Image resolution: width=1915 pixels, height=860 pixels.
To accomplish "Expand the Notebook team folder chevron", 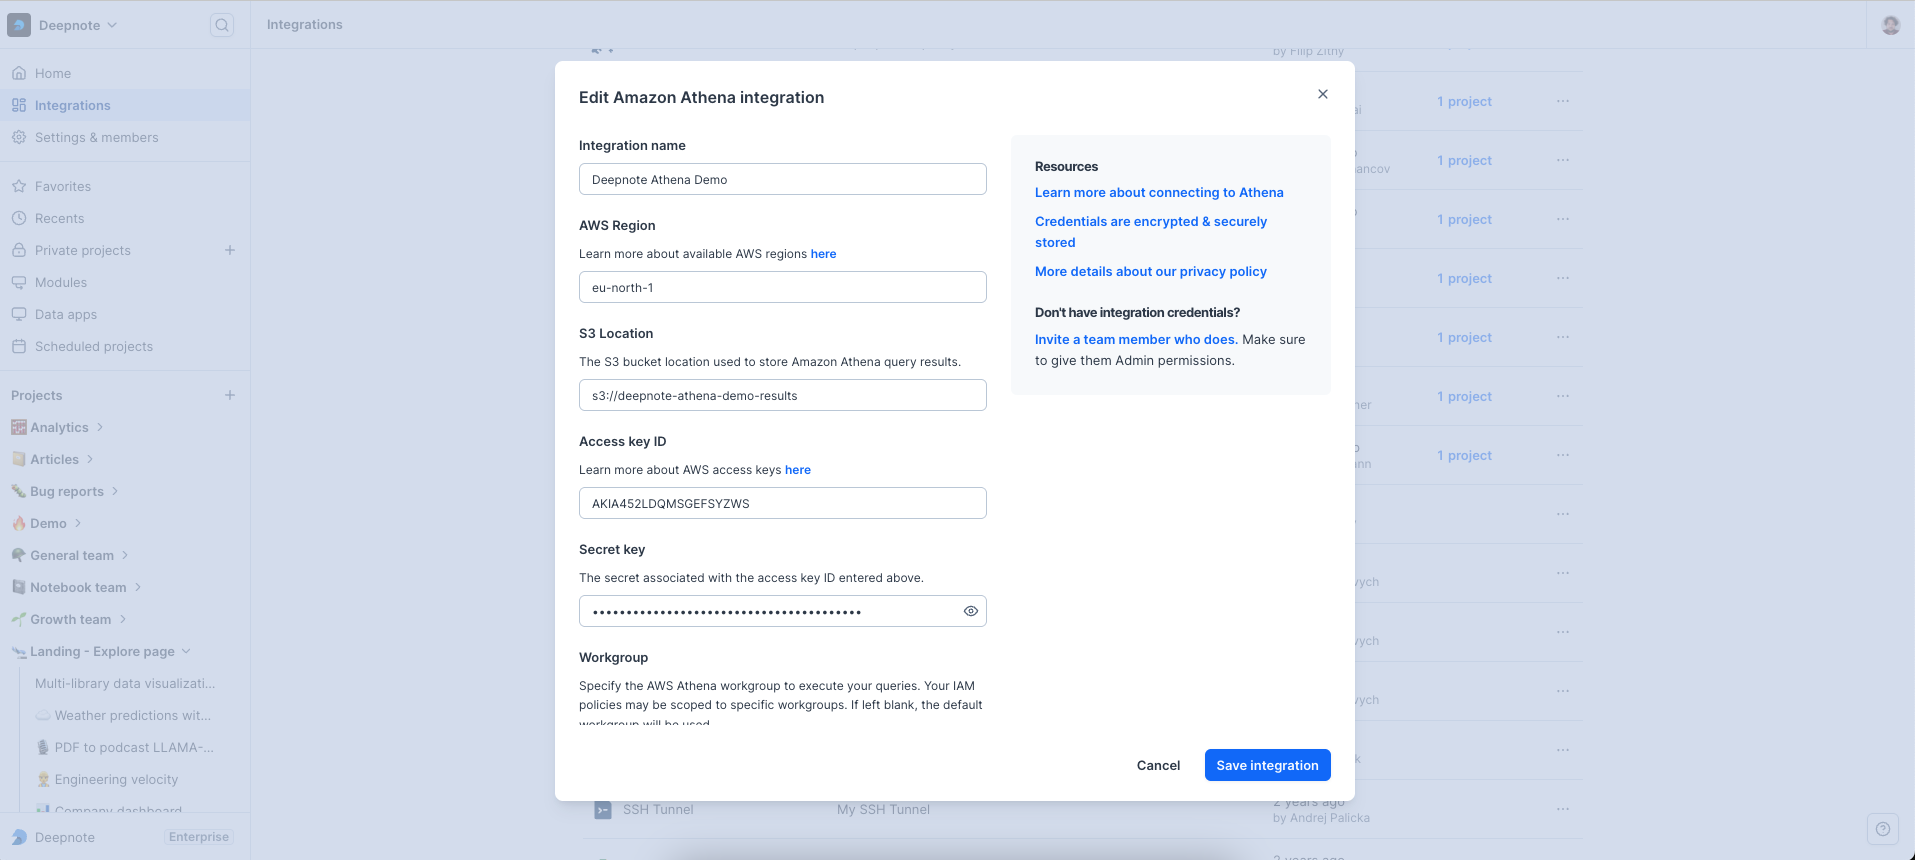I will click(x=138, y=587).
